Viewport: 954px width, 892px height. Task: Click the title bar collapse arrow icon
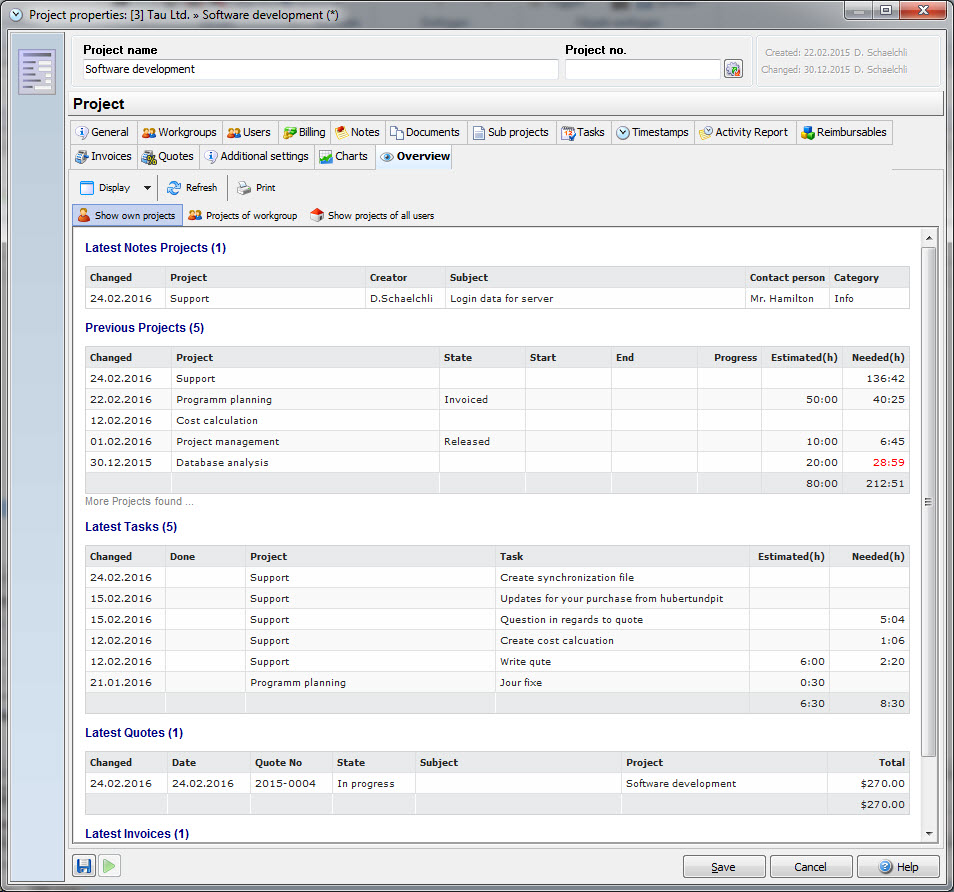15,15
